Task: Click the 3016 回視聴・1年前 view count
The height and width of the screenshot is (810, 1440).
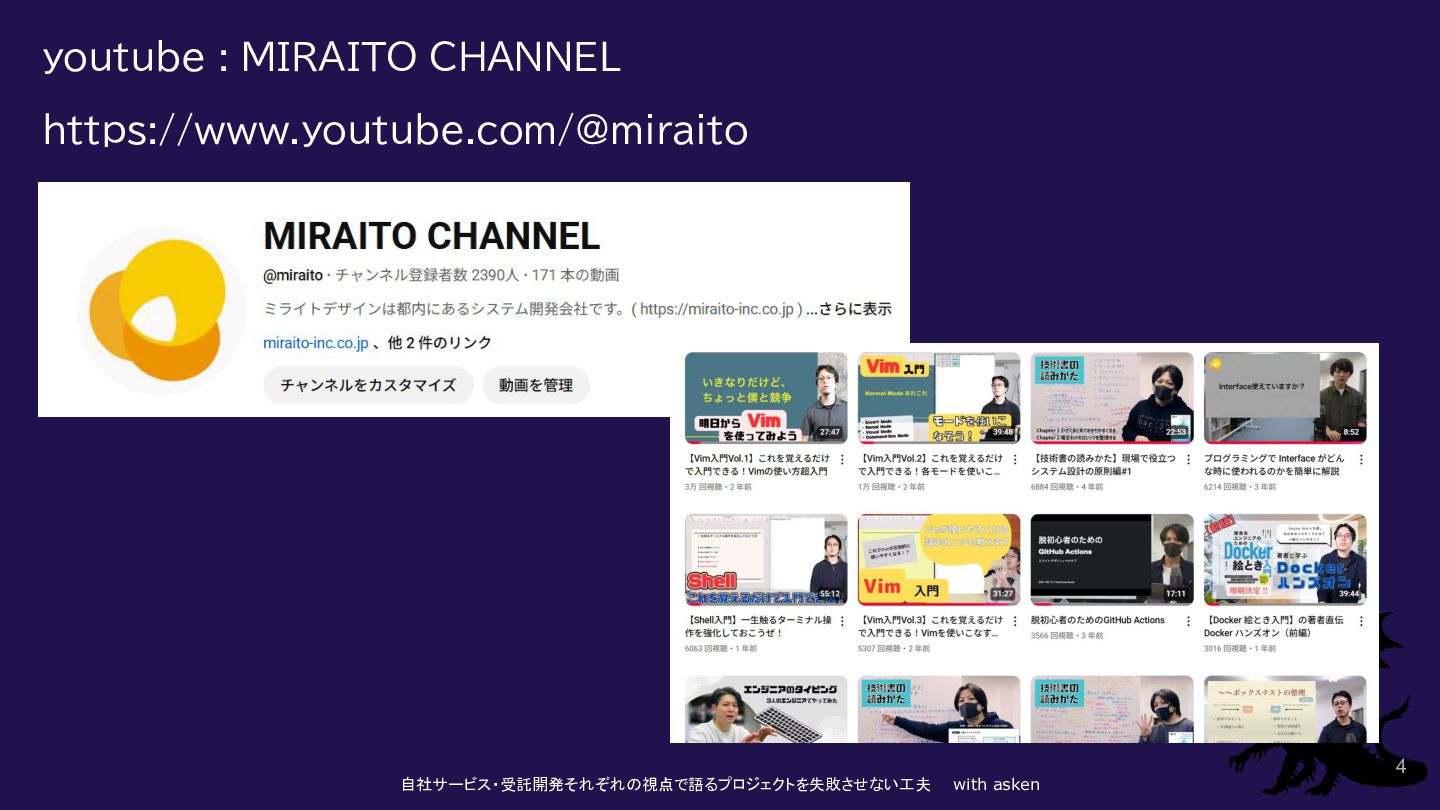Action: click(x=1240, y=648)
